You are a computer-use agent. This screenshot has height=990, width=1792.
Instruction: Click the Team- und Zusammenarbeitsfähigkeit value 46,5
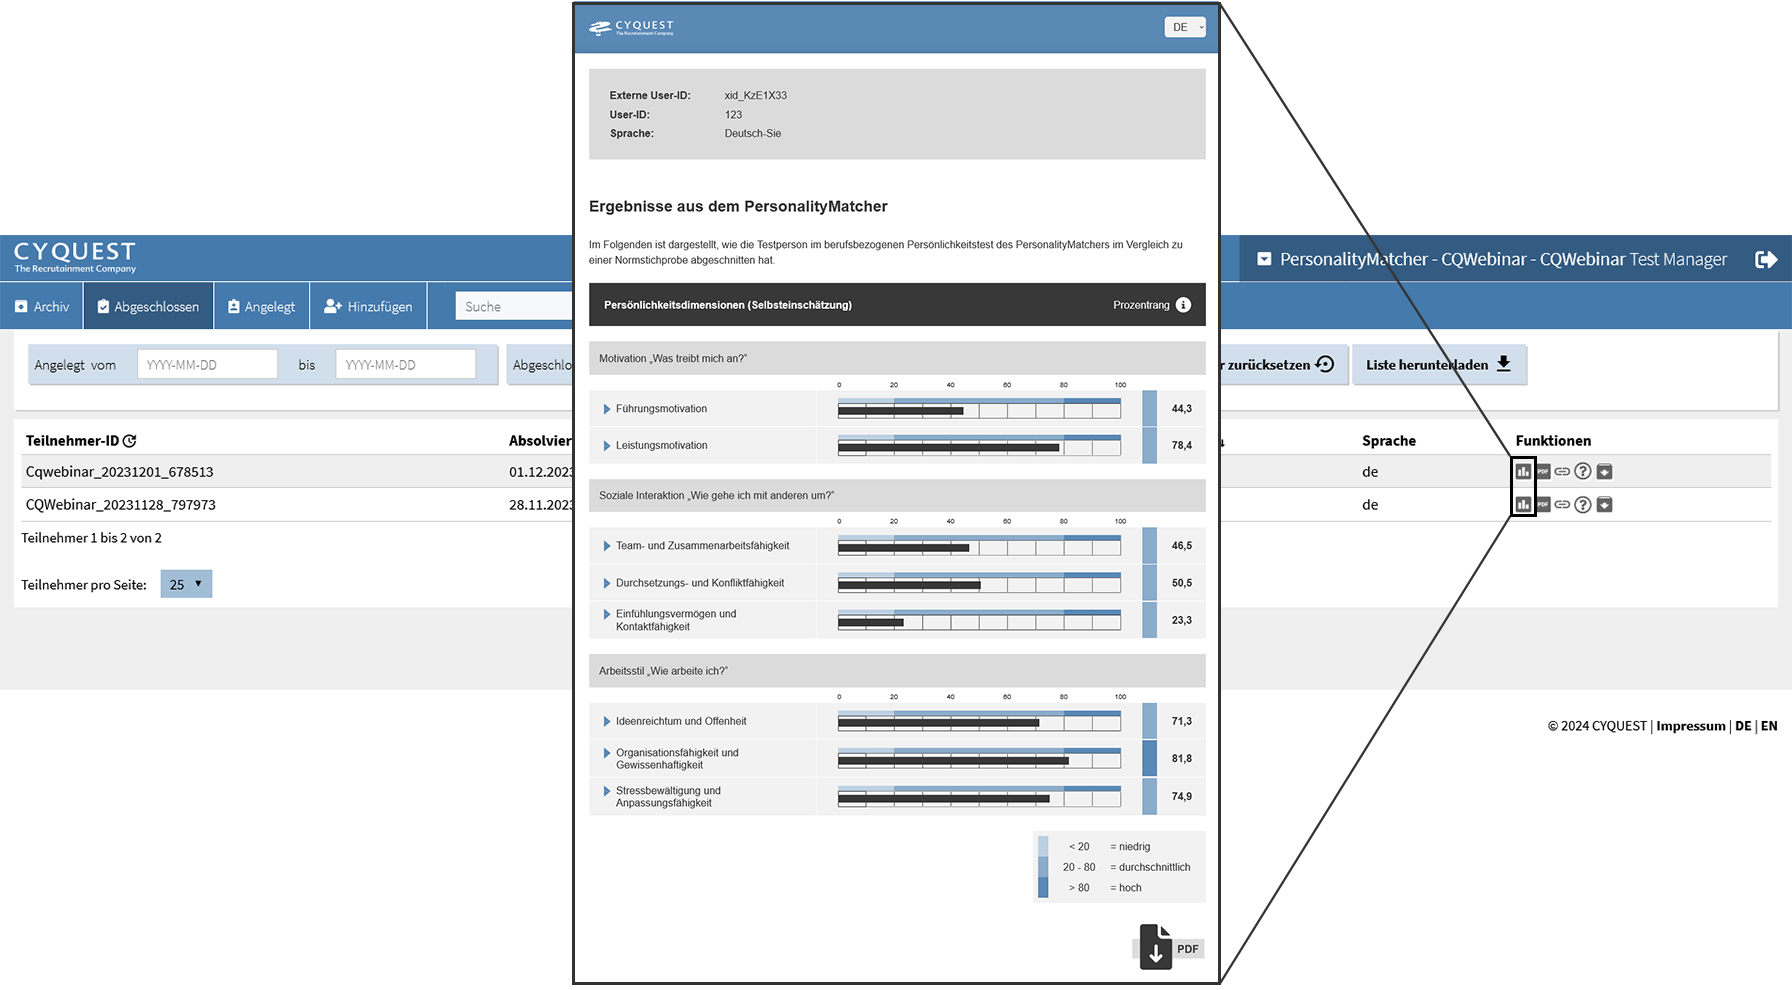coord(1182,546)
